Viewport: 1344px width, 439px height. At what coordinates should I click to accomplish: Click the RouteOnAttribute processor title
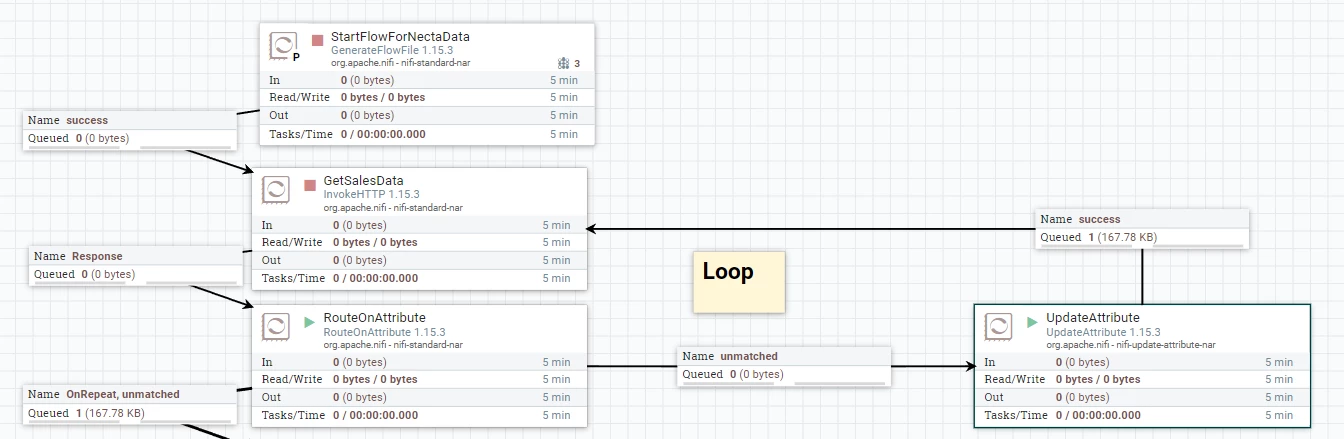[374, 319]
